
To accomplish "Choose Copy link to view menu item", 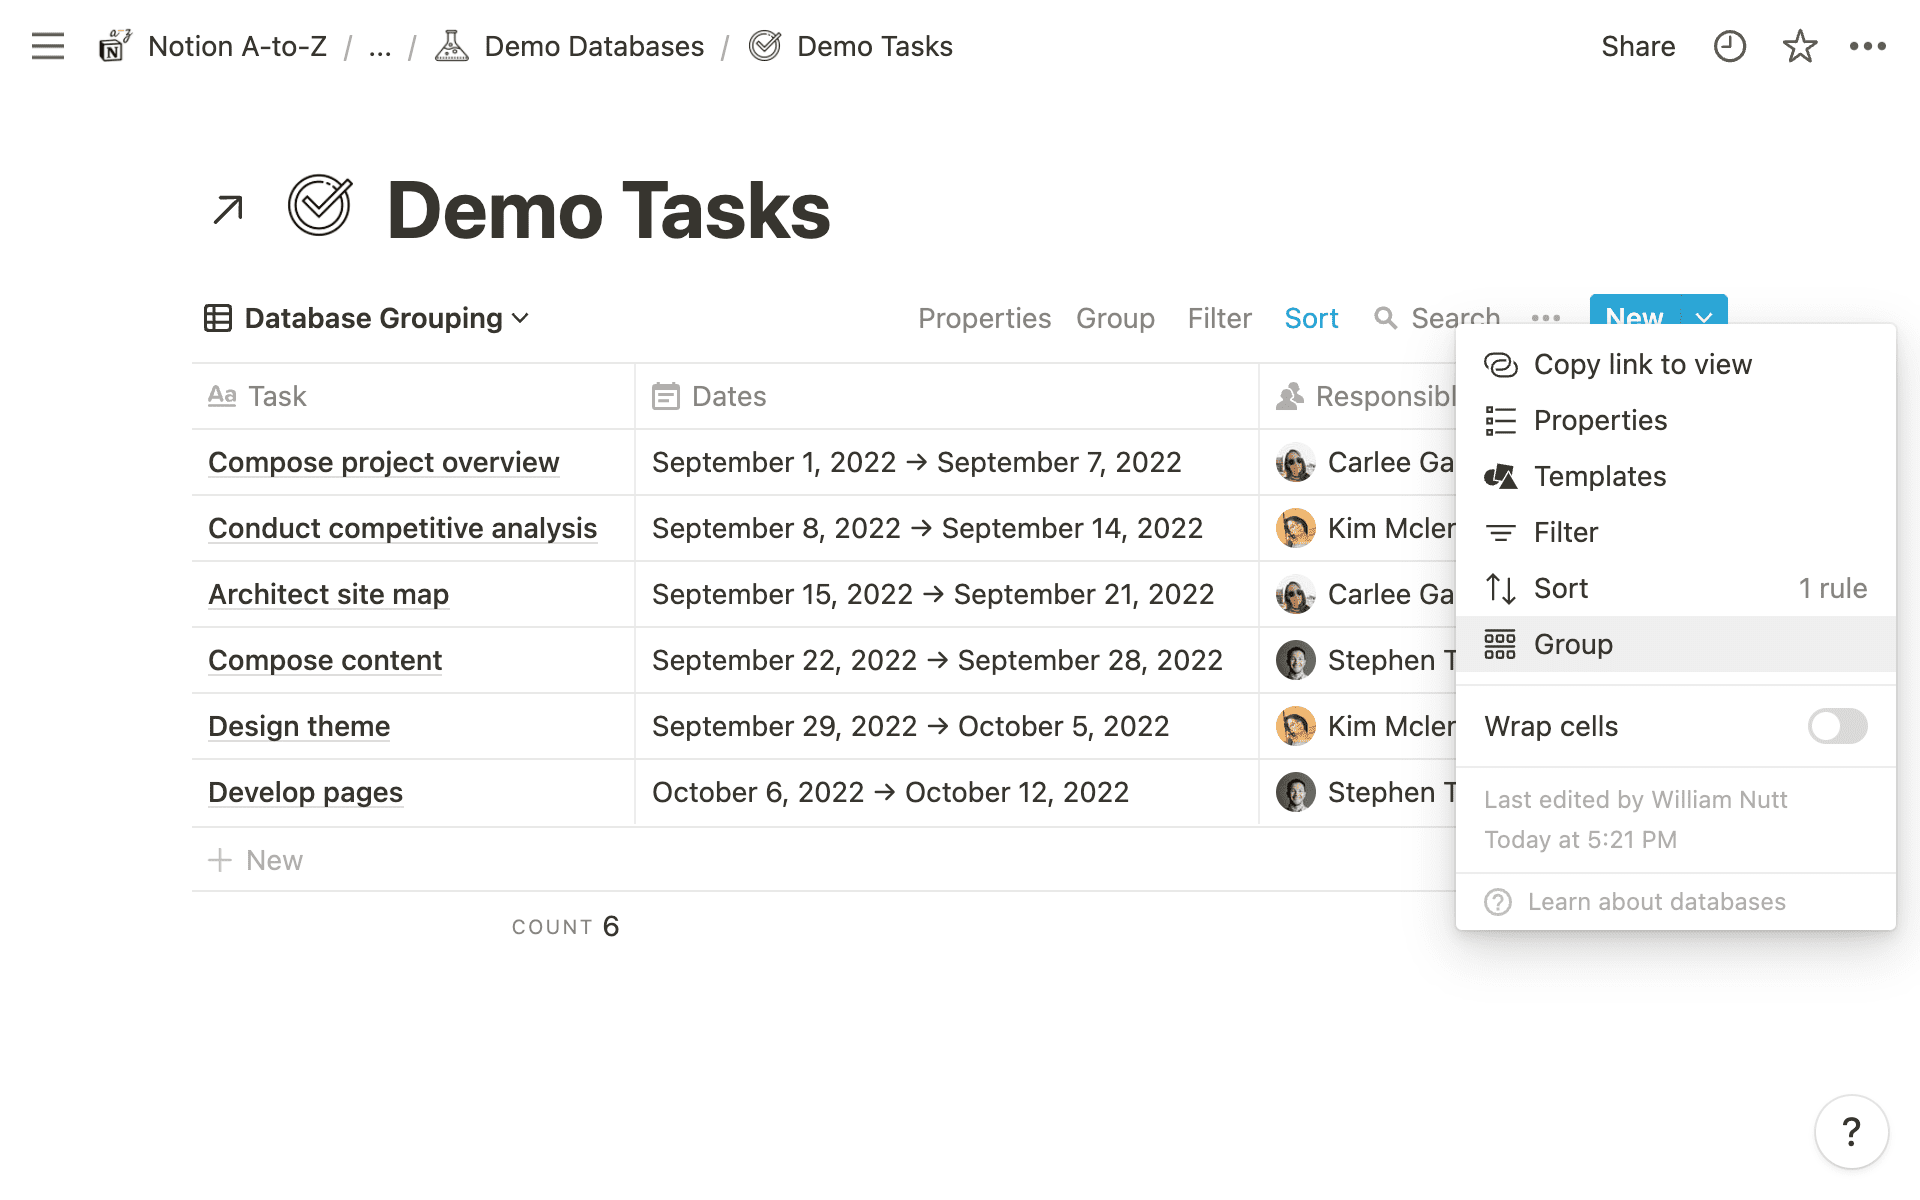I will [x=1642, y=364].
